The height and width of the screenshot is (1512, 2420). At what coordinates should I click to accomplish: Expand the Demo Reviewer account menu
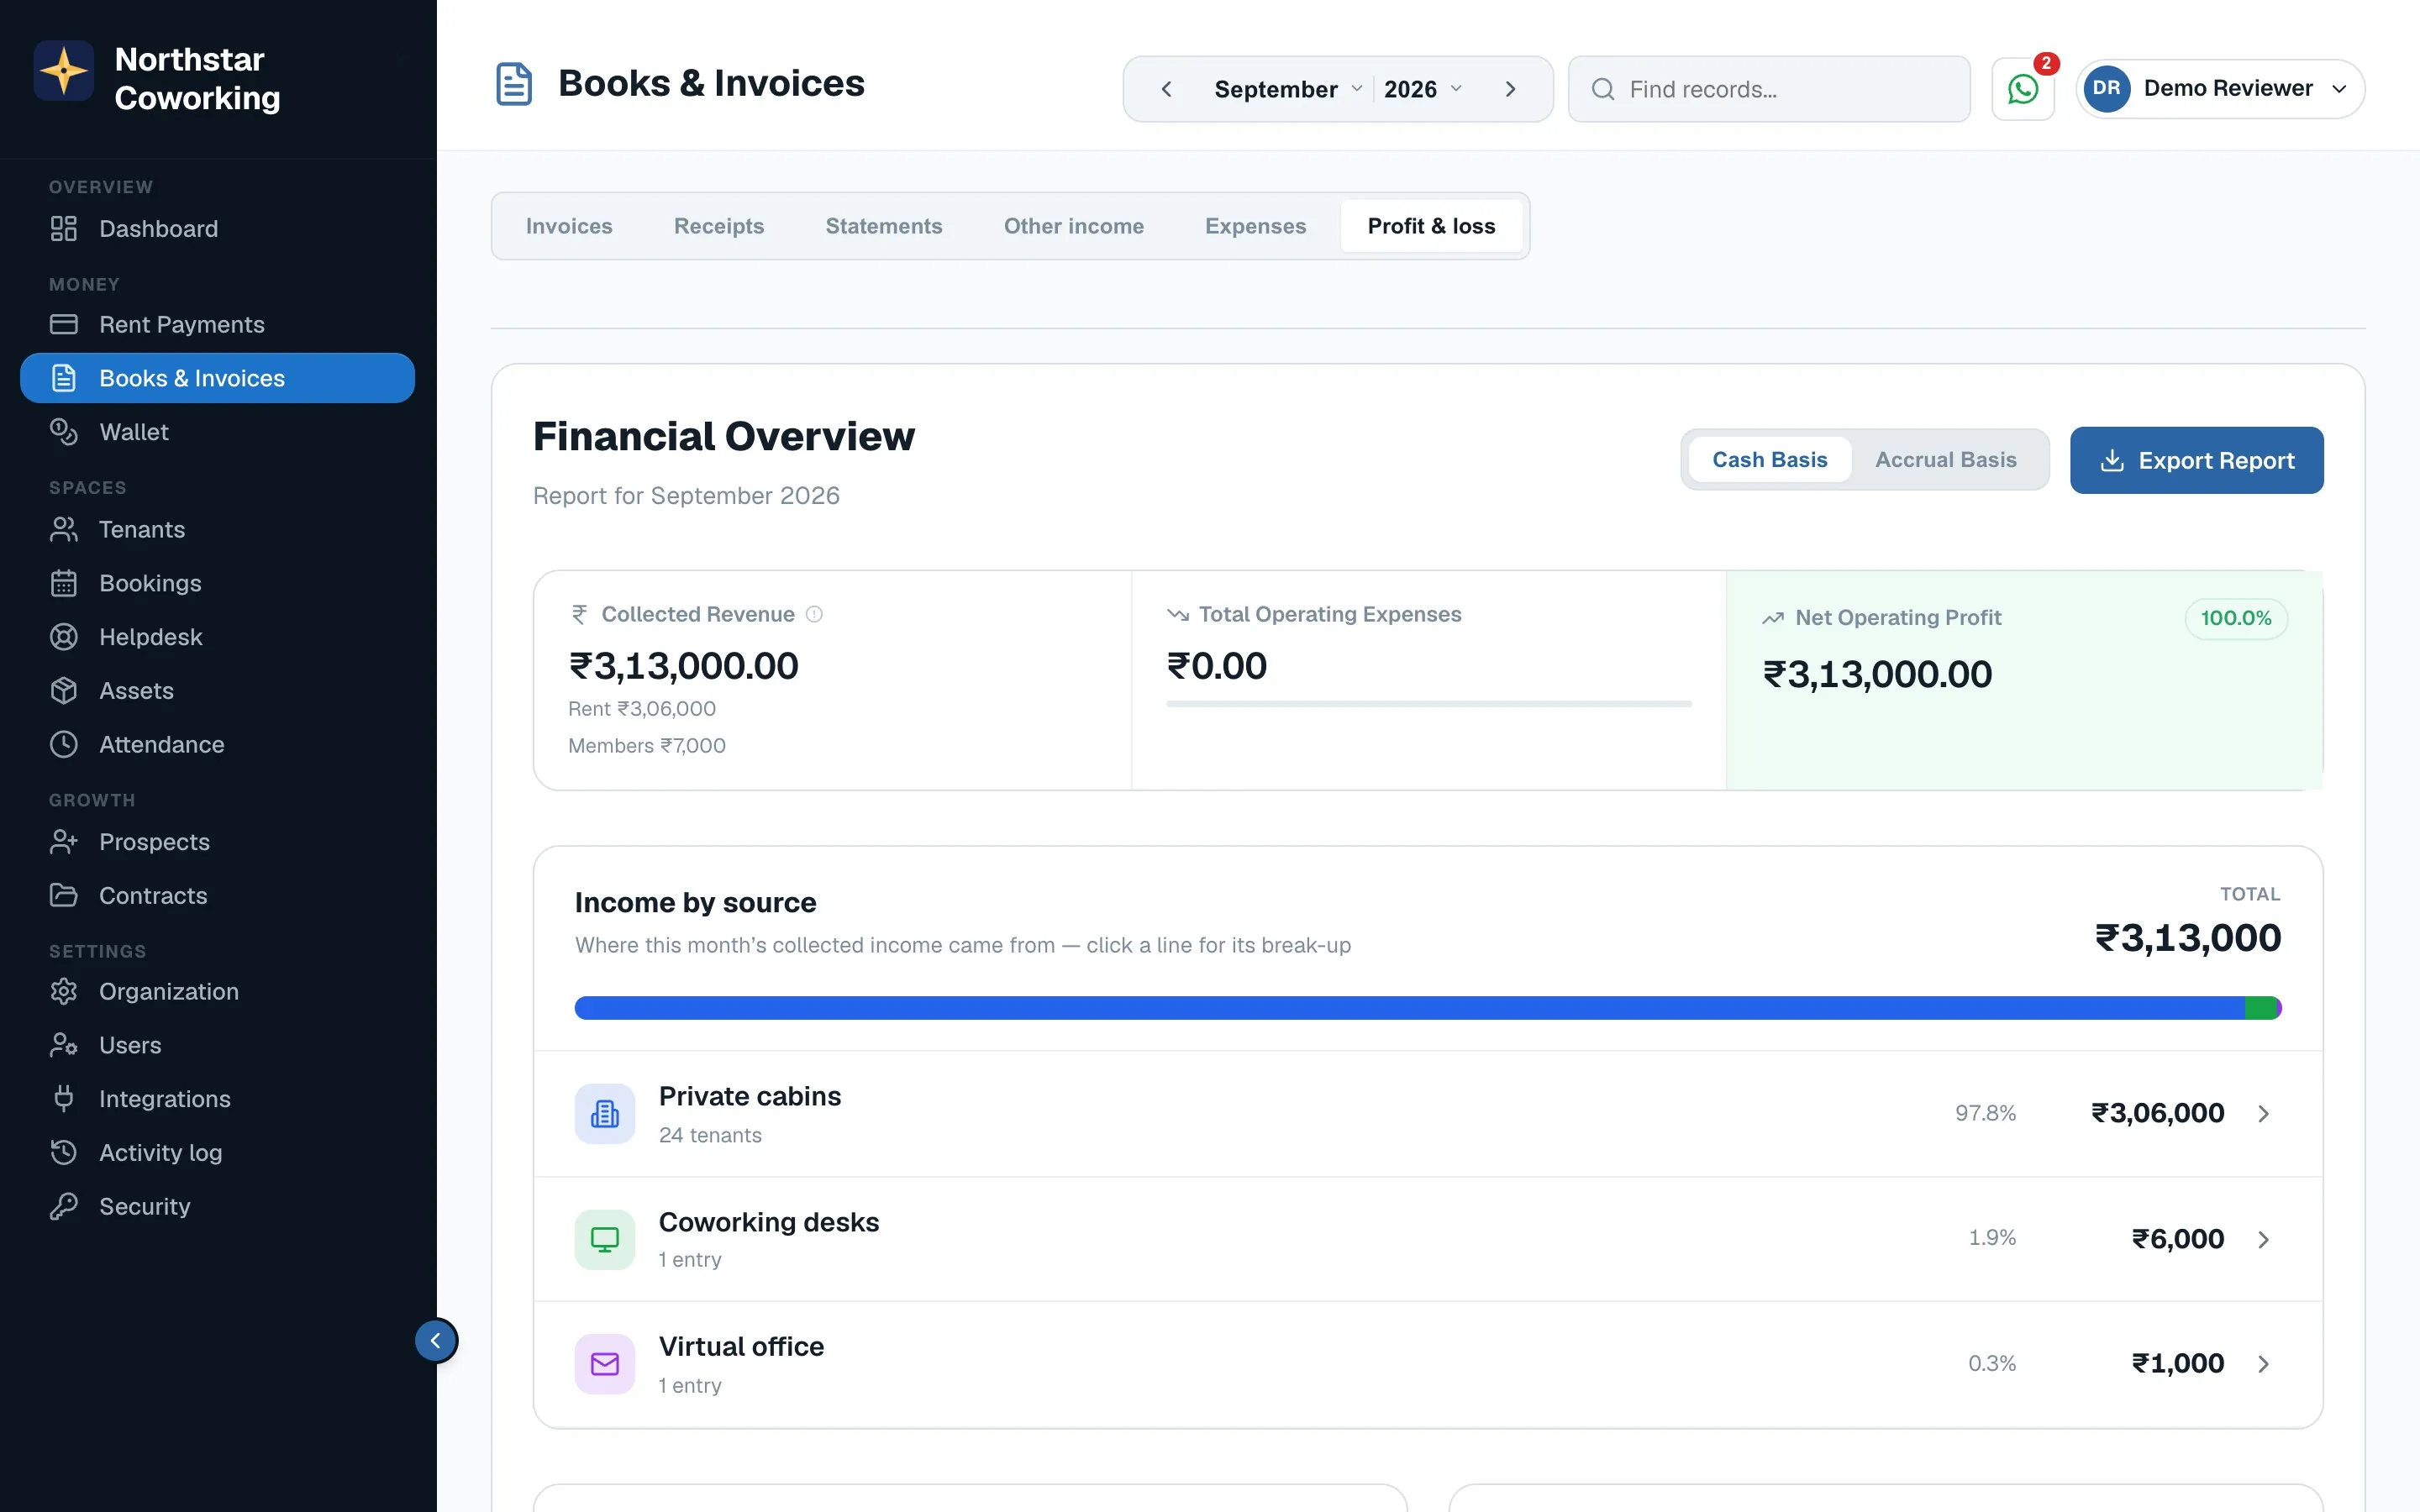(2220, 89)
